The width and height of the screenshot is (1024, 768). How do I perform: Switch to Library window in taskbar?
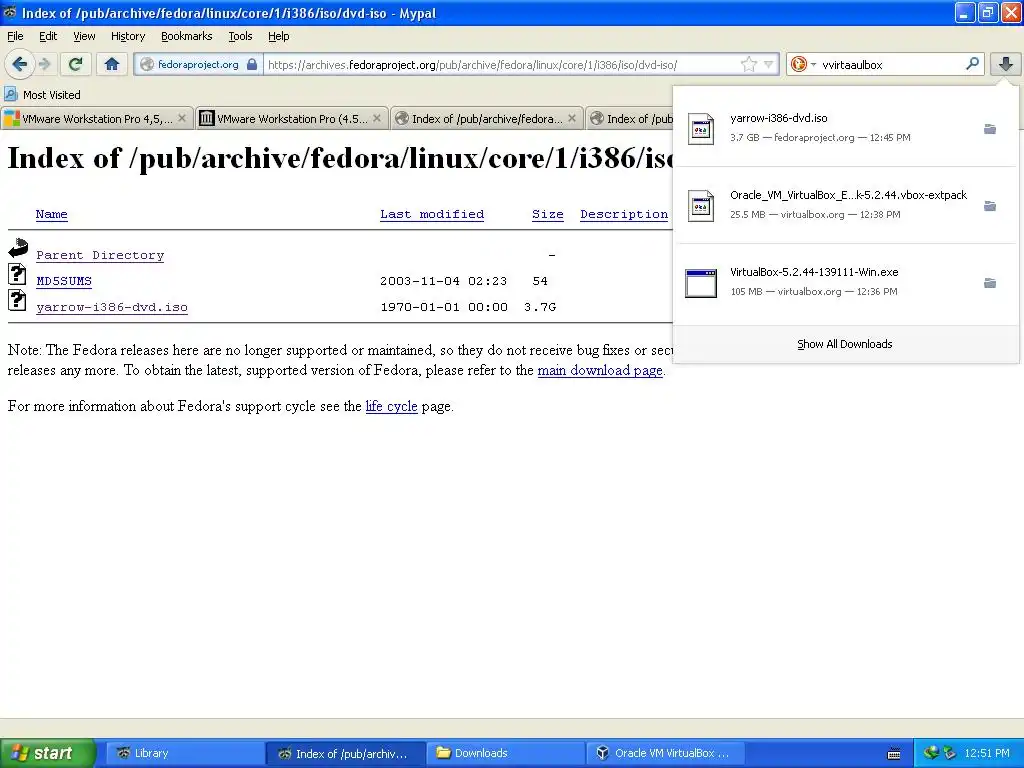pos(184,753)
